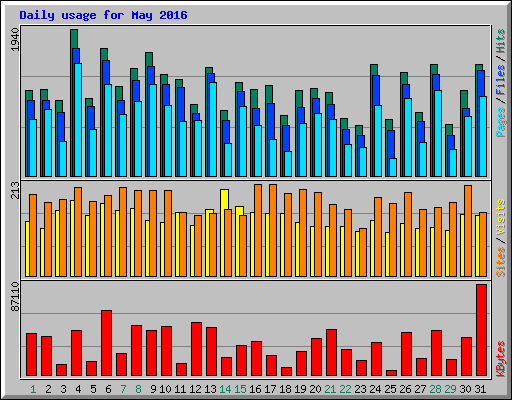Click day label '6' on the x-axis

(x=108, y=389)
